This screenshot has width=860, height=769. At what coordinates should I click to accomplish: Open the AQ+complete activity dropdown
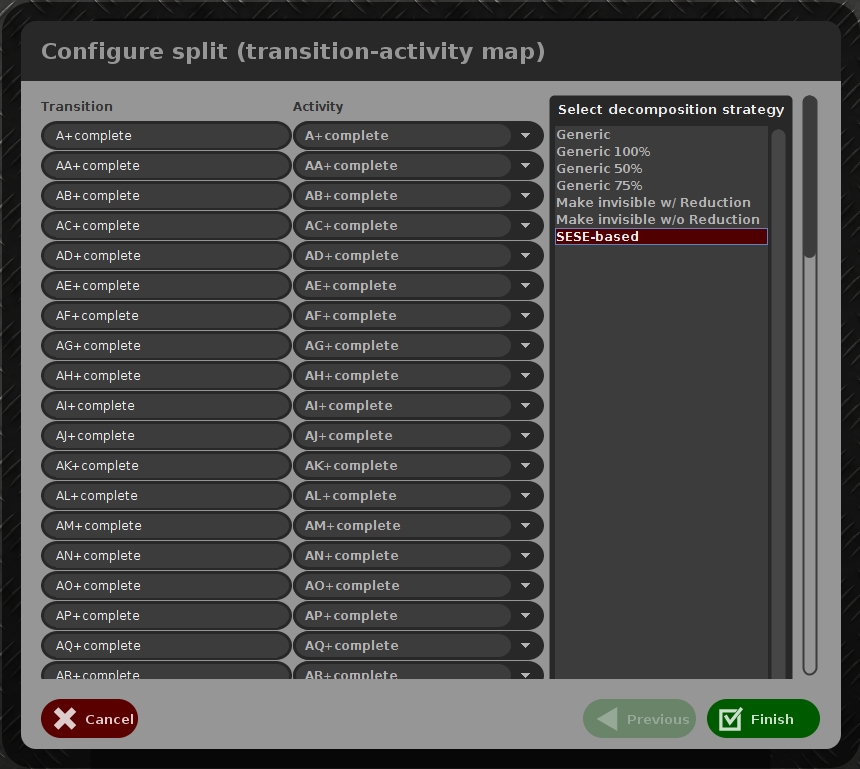pos(525,645)
